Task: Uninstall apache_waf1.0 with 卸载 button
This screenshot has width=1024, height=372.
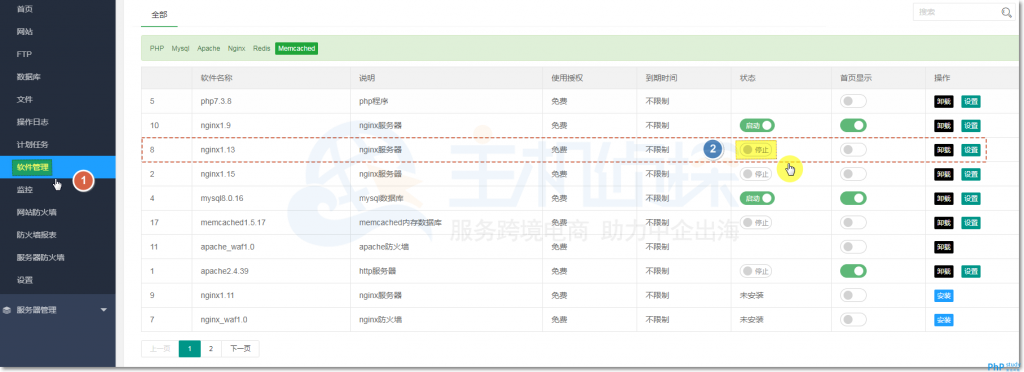Action: 944,247
